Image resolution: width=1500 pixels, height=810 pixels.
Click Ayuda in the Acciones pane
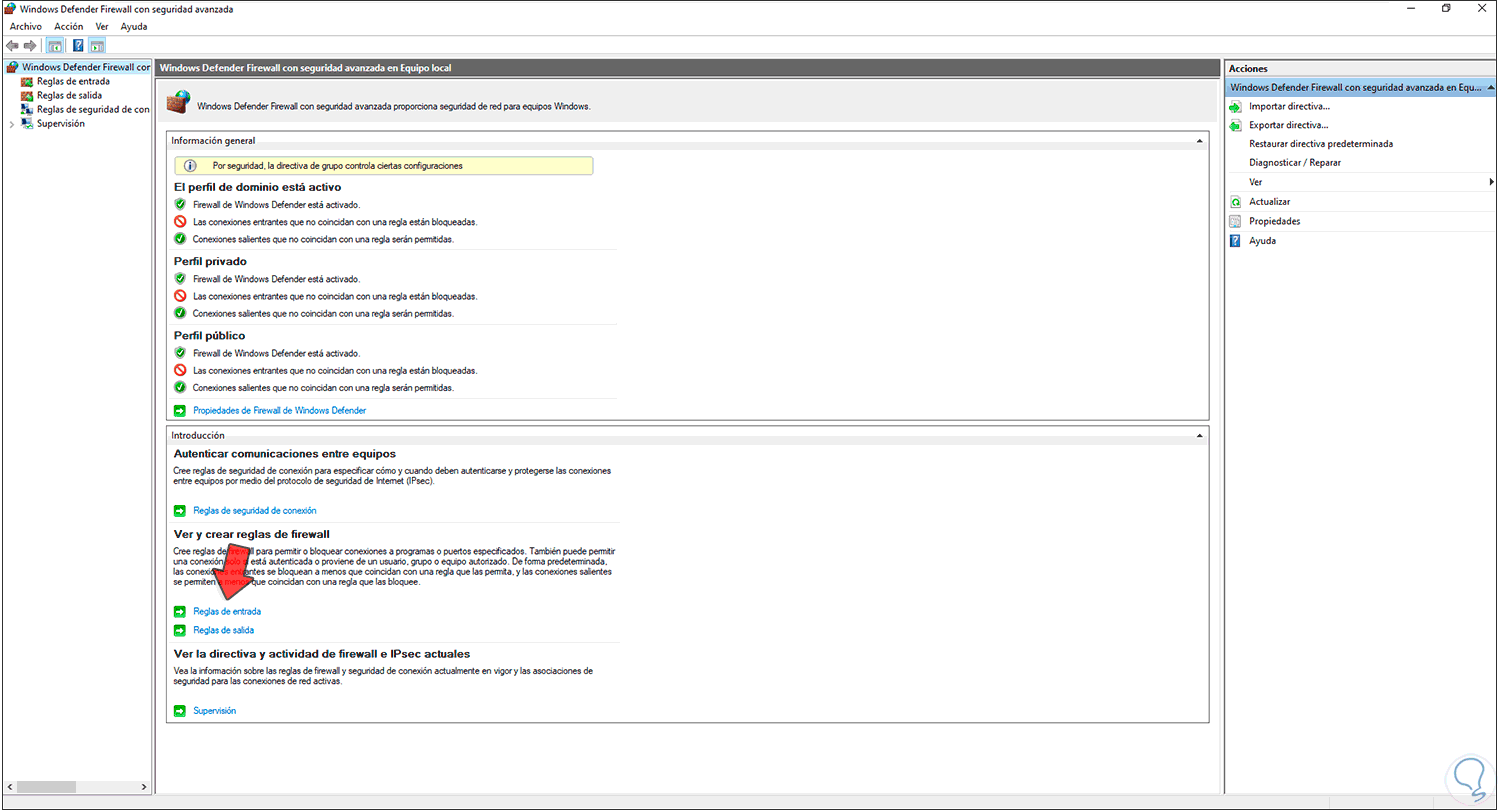tap(1262, 241)
